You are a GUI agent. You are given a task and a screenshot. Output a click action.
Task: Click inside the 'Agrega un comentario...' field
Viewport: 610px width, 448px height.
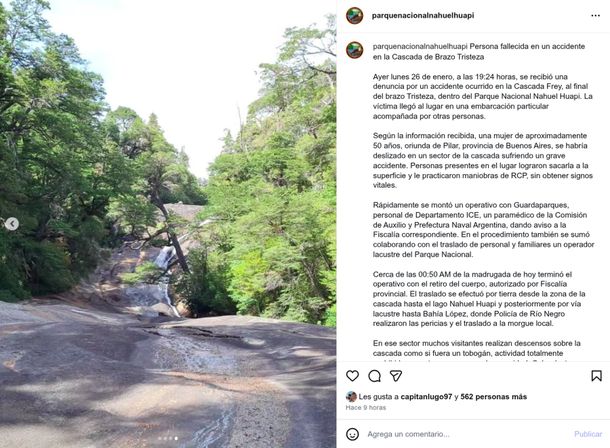pos(467,434)
